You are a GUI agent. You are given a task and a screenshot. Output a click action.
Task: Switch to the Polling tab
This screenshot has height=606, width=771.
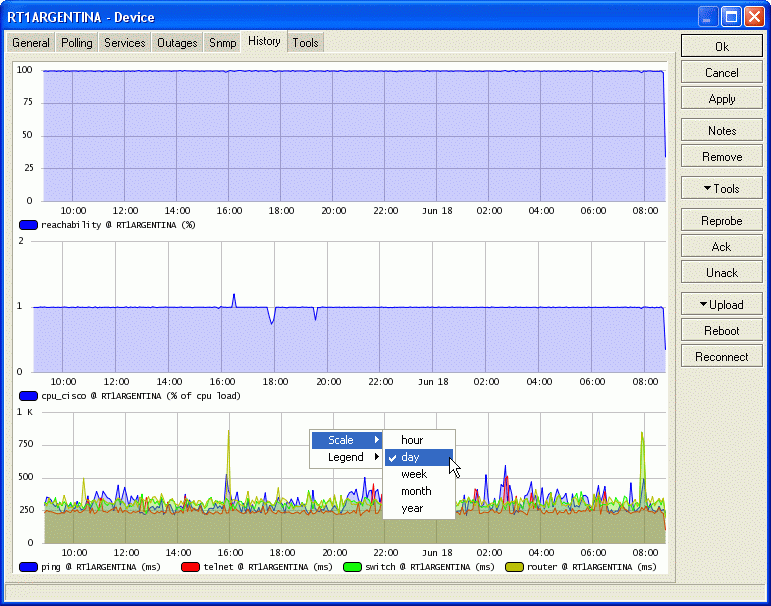[76, 43]
